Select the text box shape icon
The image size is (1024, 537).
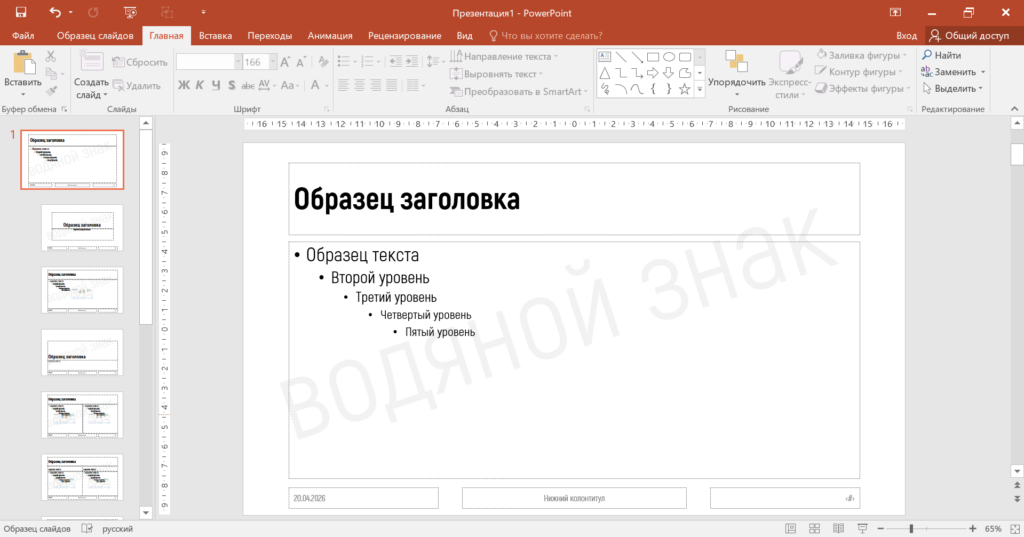(x=605, y=57)
